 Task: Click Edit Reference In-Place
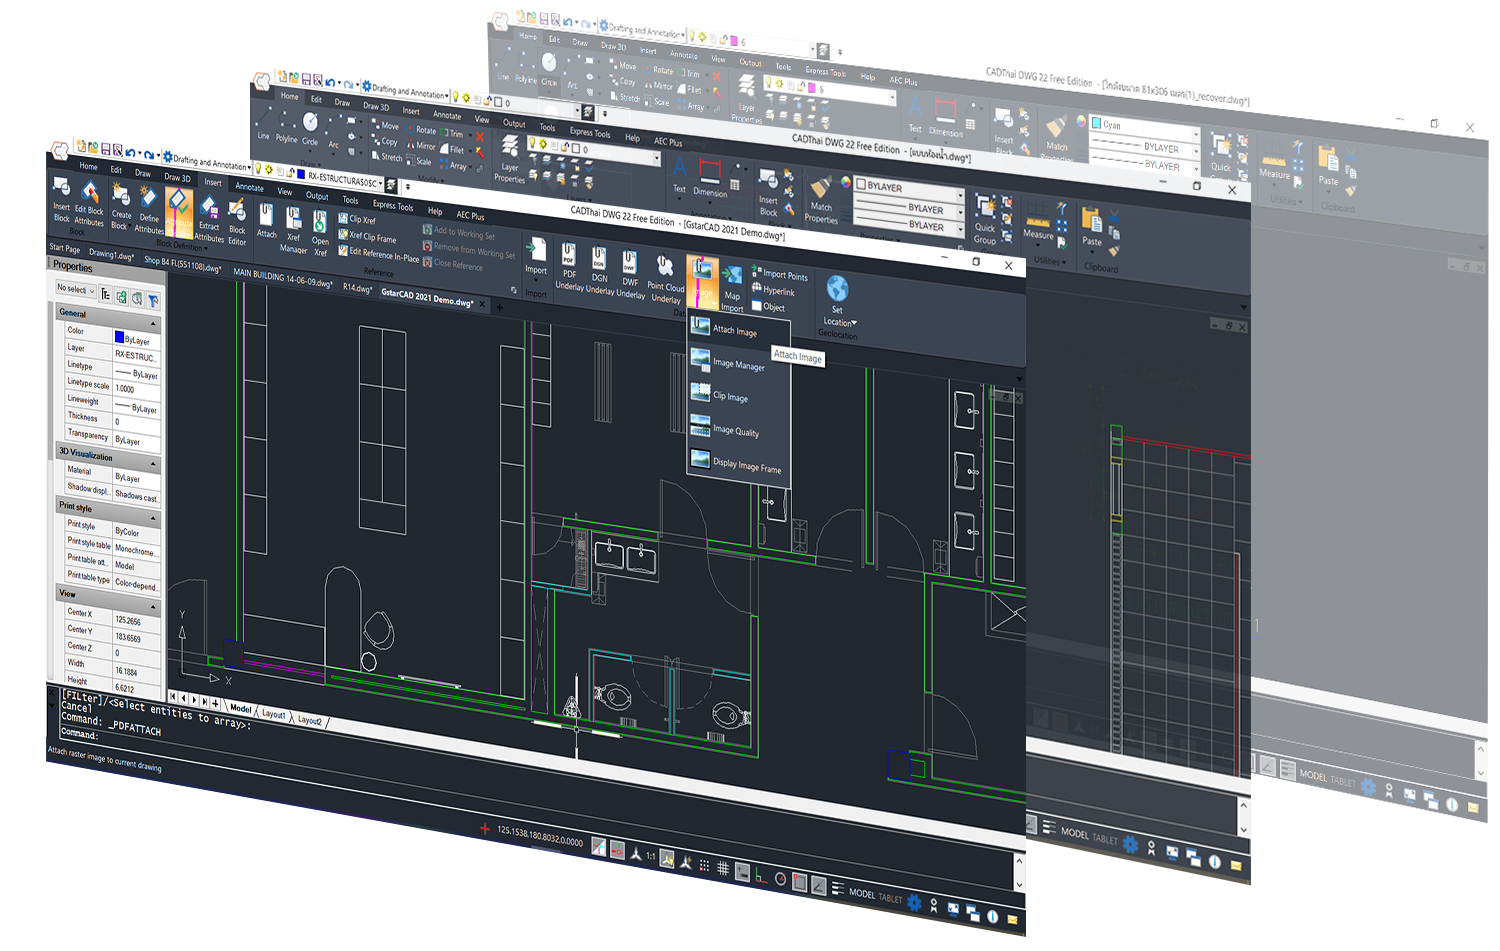[x=378, y=254]
